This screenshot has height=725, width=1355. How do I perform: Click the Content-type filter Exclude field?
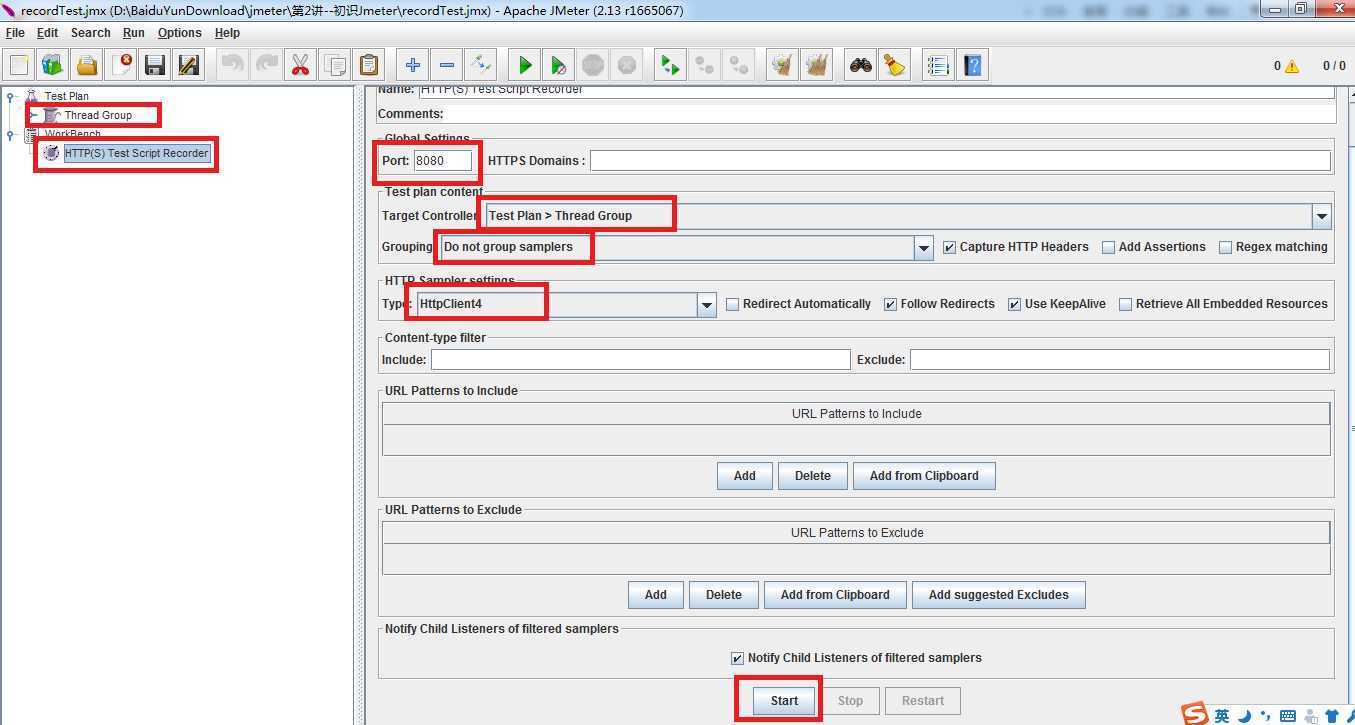1120,360
